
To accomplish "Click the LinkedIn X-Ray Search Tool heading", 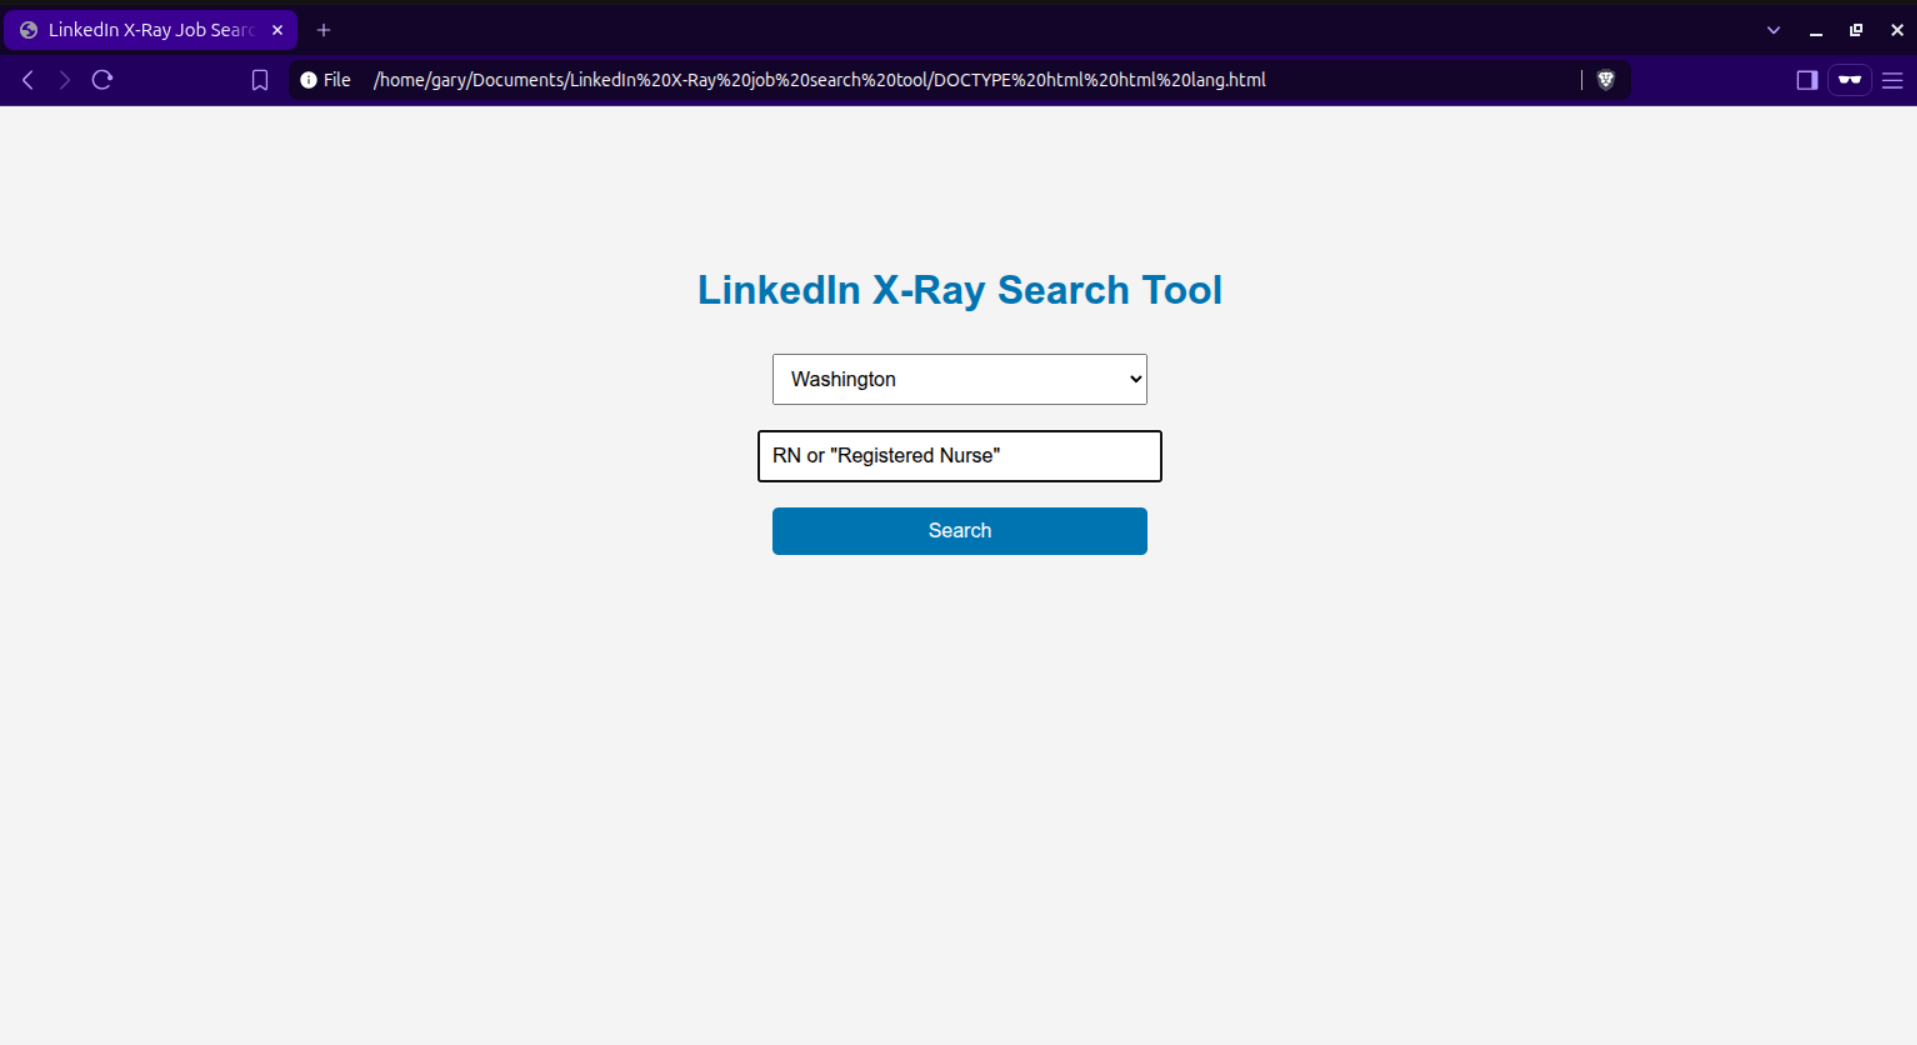I will pyautogui.click(x=959, y=290).
